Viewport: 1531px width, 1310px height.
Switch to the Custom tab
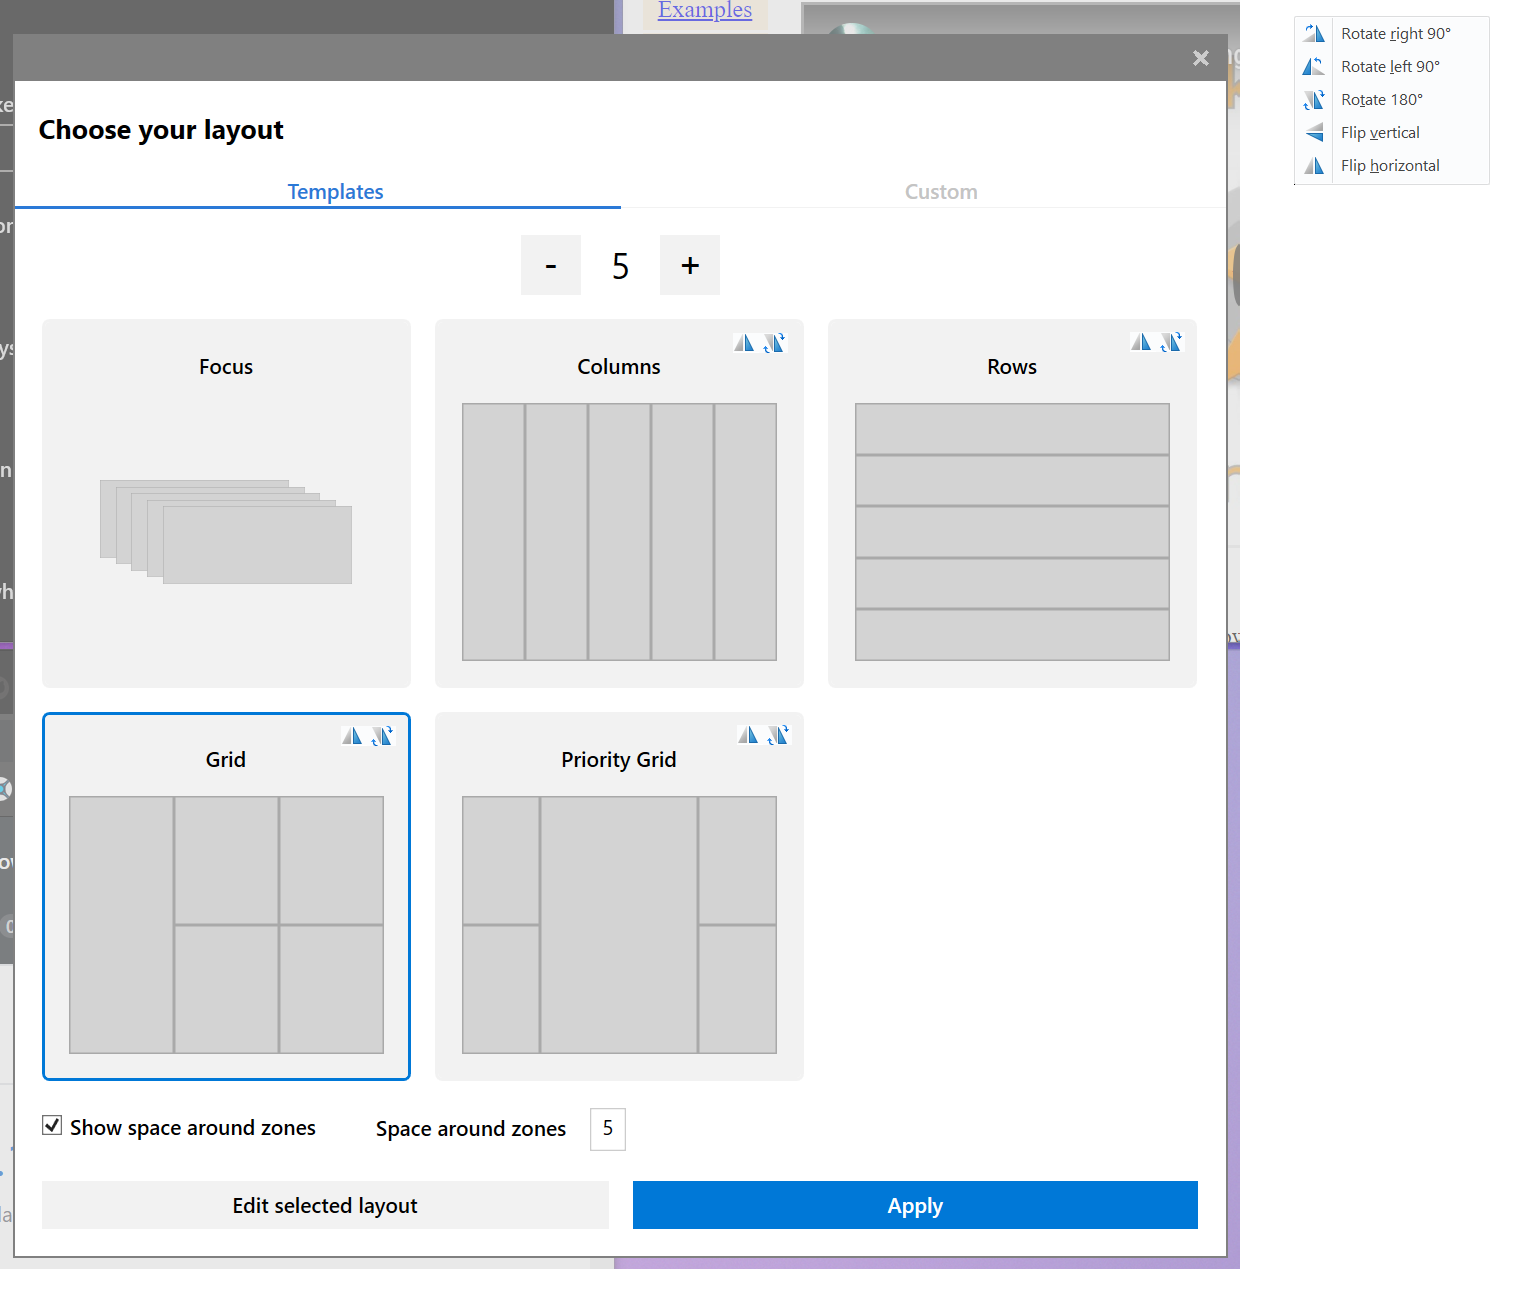click(940, 191)
